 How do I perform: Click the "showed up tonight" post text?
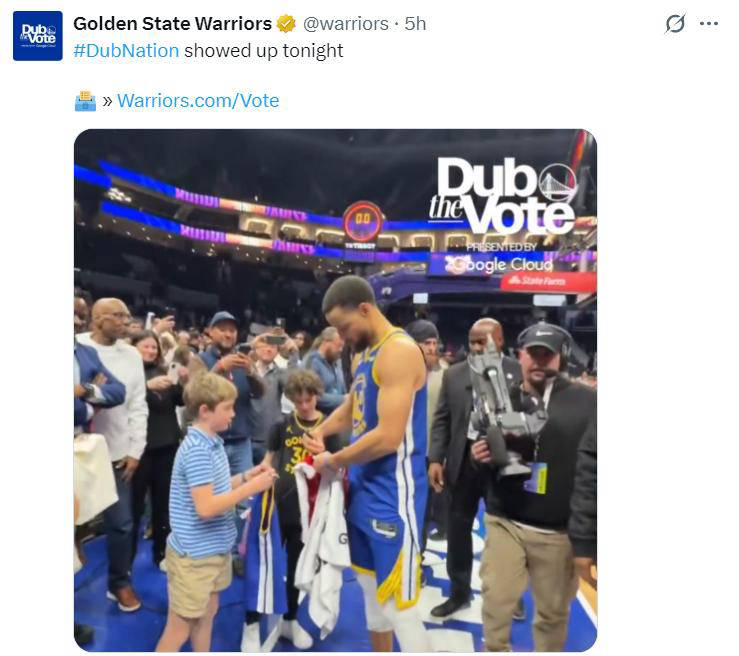[x=263, y=50]
